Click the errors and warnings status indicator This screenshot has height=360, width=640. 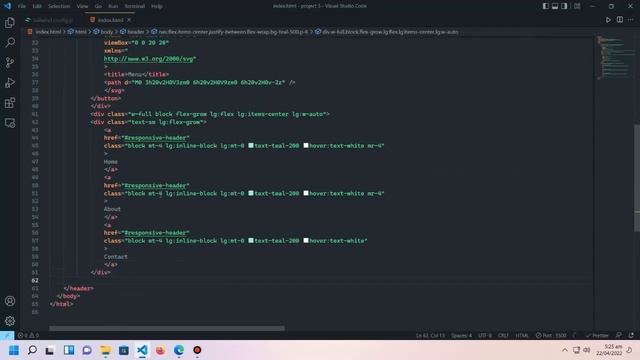pyautogui.click(x=28, y=336)
